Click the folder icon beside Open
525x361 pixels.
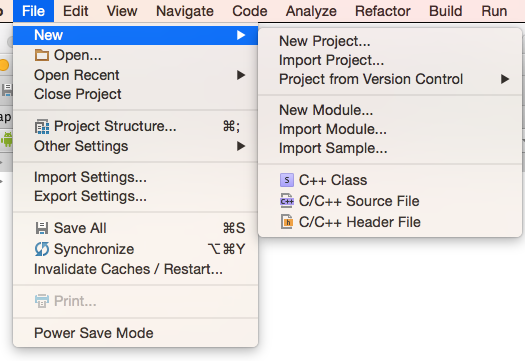click(42, 55)
